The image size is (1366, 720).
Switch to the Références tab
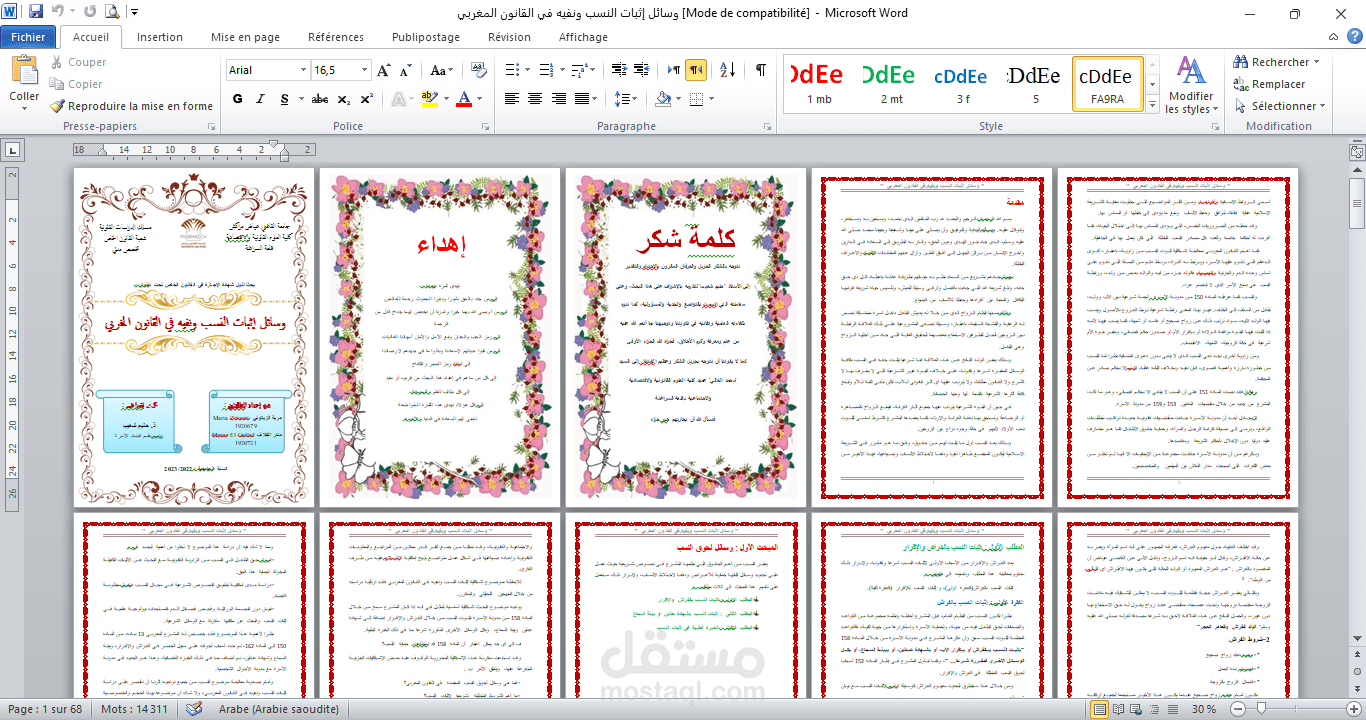pos(336,37)
